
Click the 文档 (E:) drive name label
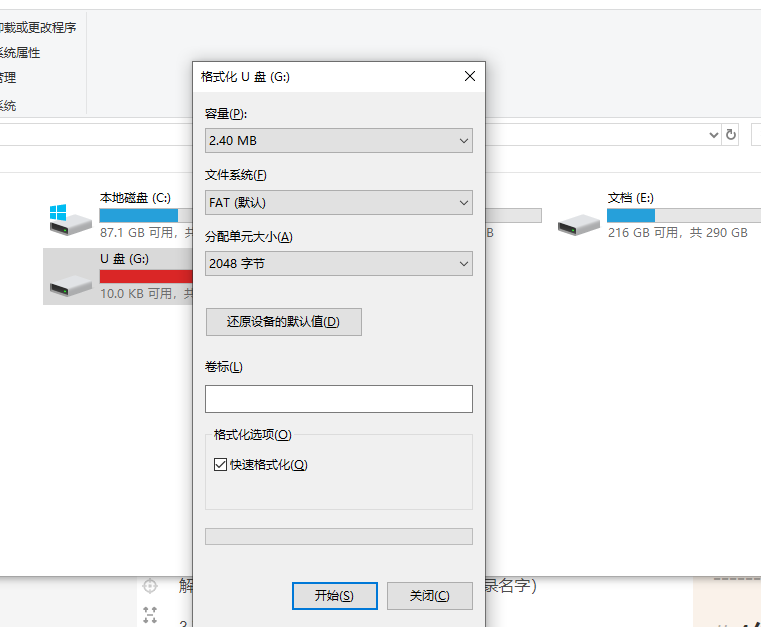630,198
